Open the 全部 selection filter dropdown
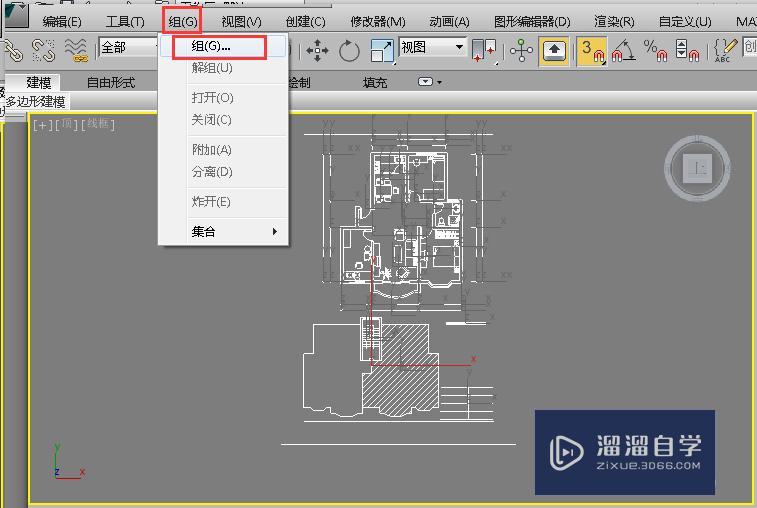This screenshot has height=508, width=757. pyautogui.click(x=128, y=48)
